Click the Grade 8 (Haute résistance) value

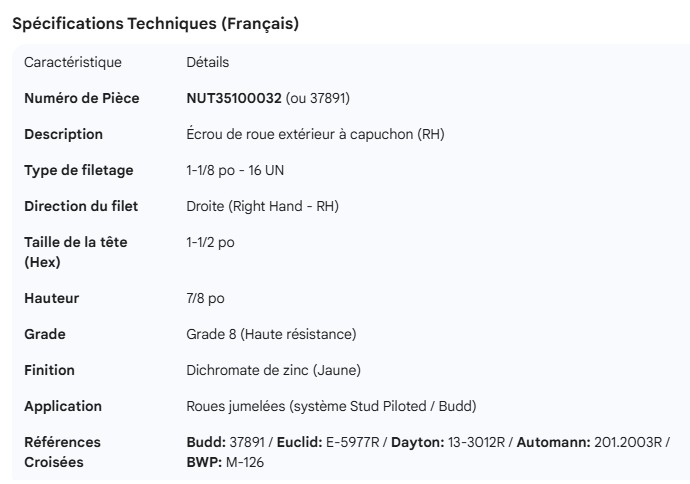click(x=271, y=334)
